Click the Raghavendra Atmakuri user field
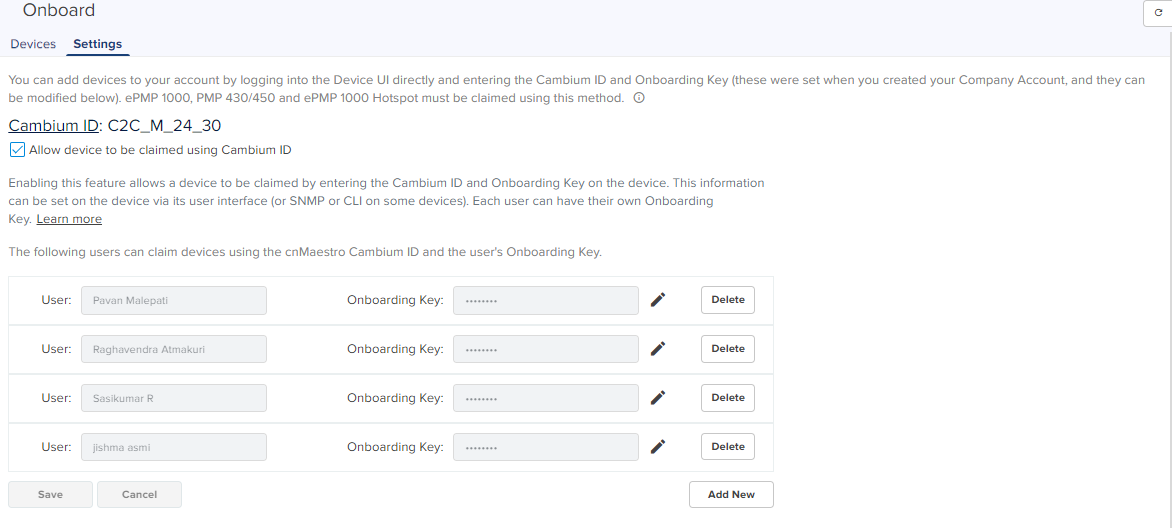The height and width of the screenshot is (528, 1172). (x=173, y=349)
